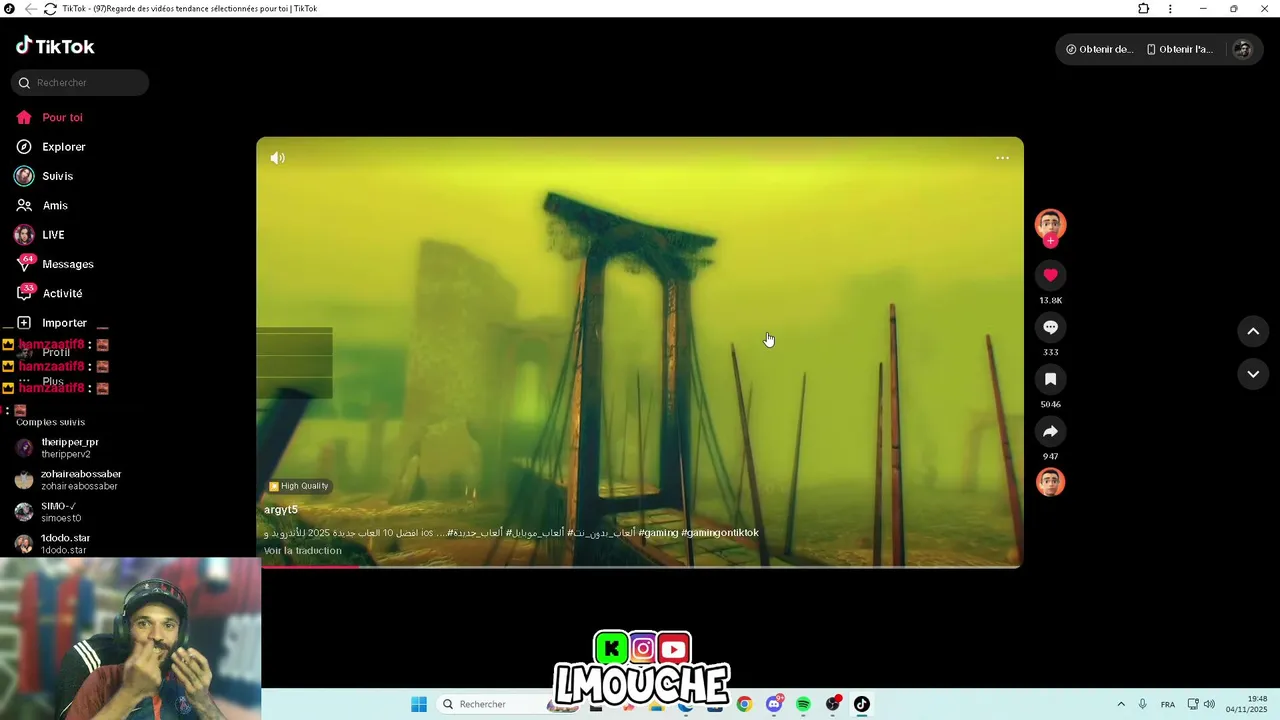Viewport: 1280px width, 720px height.
Task: Open the comments with the speech bubble icon
Action: pyautogui.click(x=1050, y=327)
